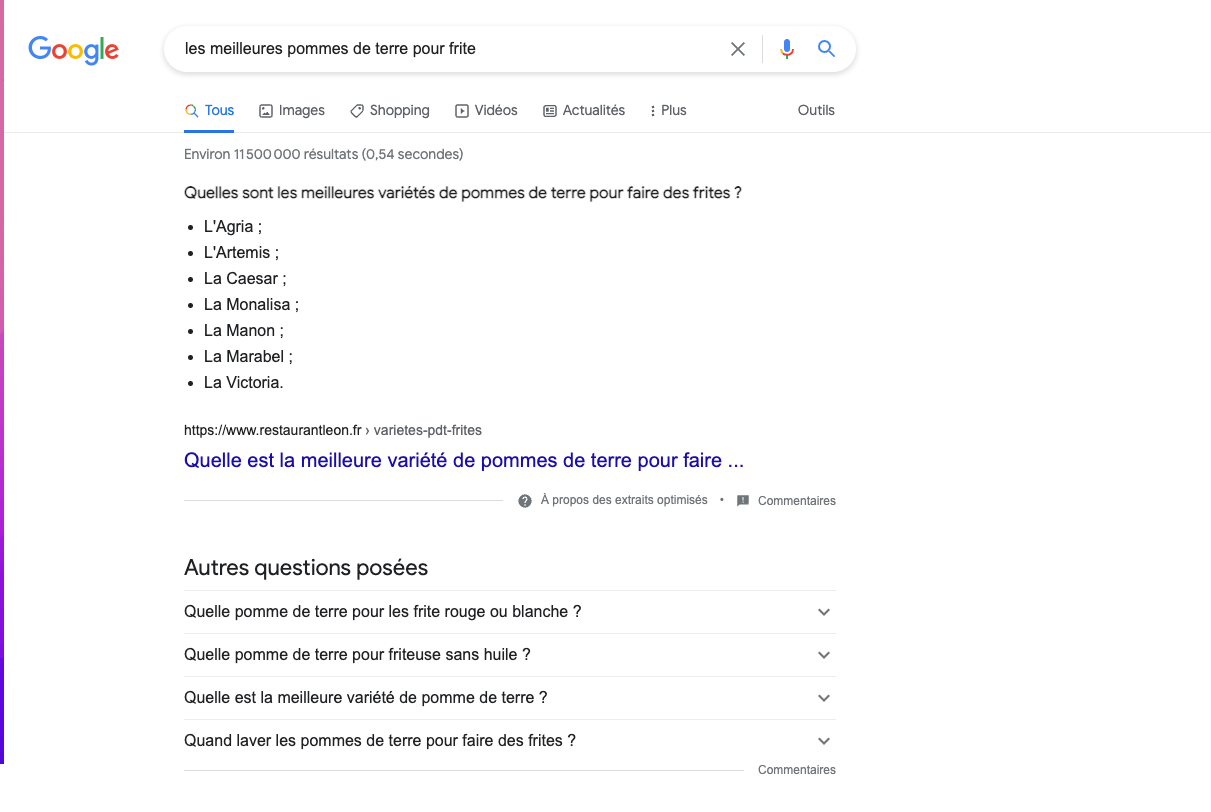Open the Plus more options menu
Image resolution: width=1211 pixels, height=812 pixels.
coord(668,111)
